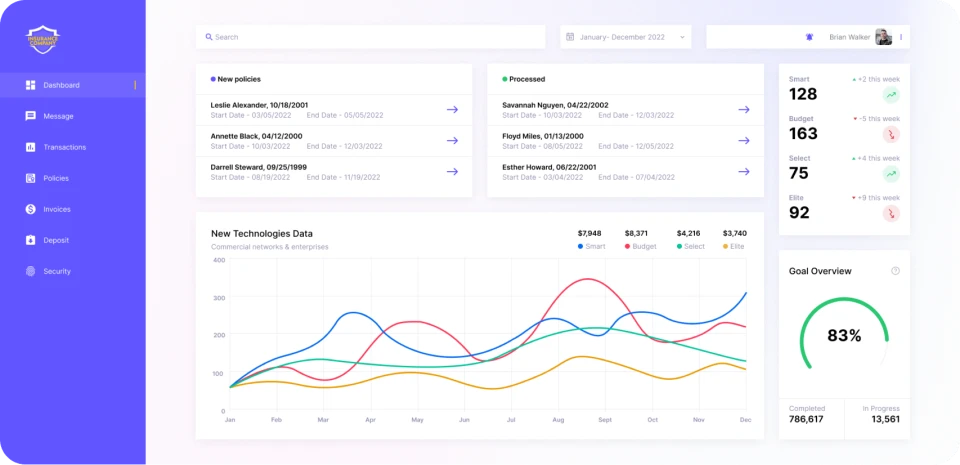
Task: Click the Brian Walker user name
Action: tap(850, 37)
